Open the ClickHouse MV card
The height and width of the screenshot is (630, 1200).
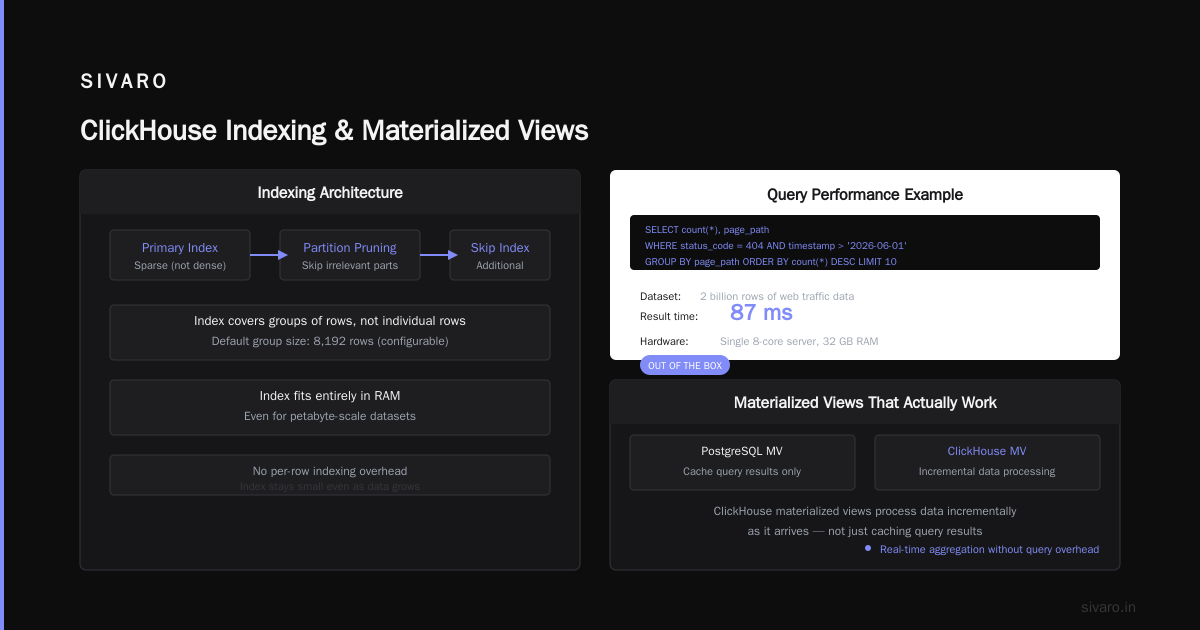987,462
